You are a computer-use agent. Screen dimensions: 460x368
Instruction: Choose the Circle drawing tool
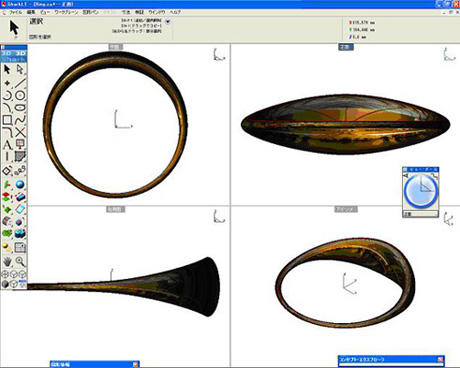20,96
